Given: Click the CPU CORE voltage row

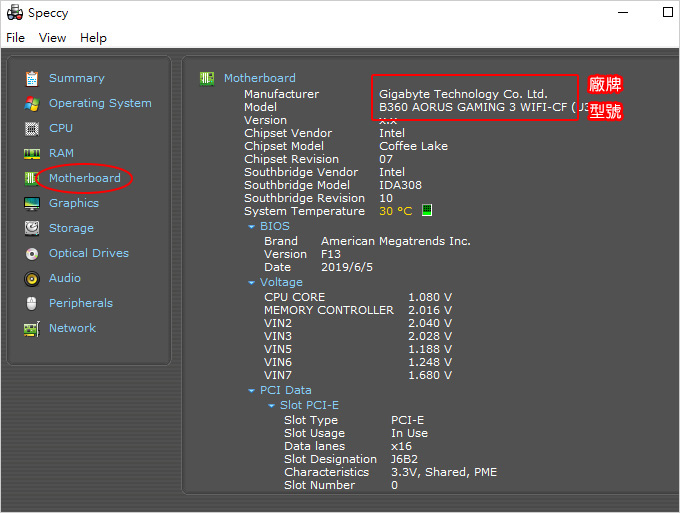Looking at the screenshot, I should coord(358,297).
